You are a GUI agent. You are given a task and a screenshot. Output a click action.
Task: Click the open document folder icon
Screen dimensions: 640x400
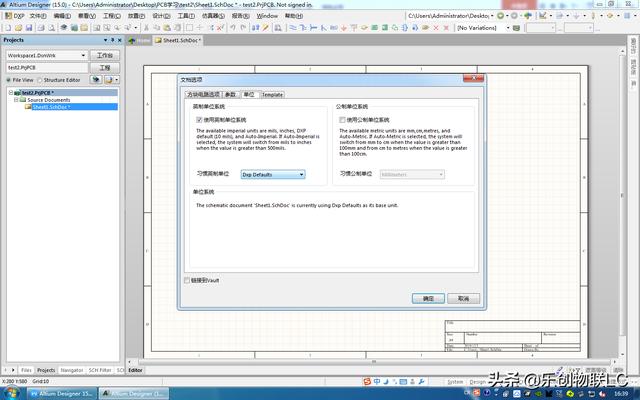(x=18, y=28)
